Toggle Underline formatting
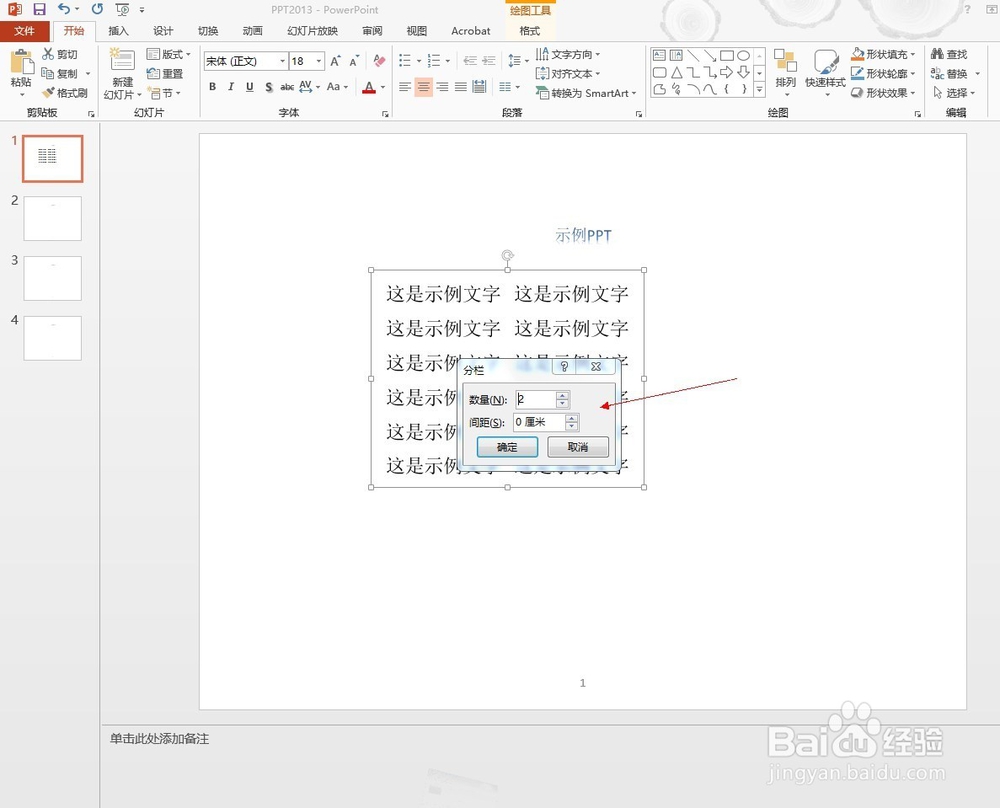Viewport: 1000px width, 808px height. coord(249,87)
